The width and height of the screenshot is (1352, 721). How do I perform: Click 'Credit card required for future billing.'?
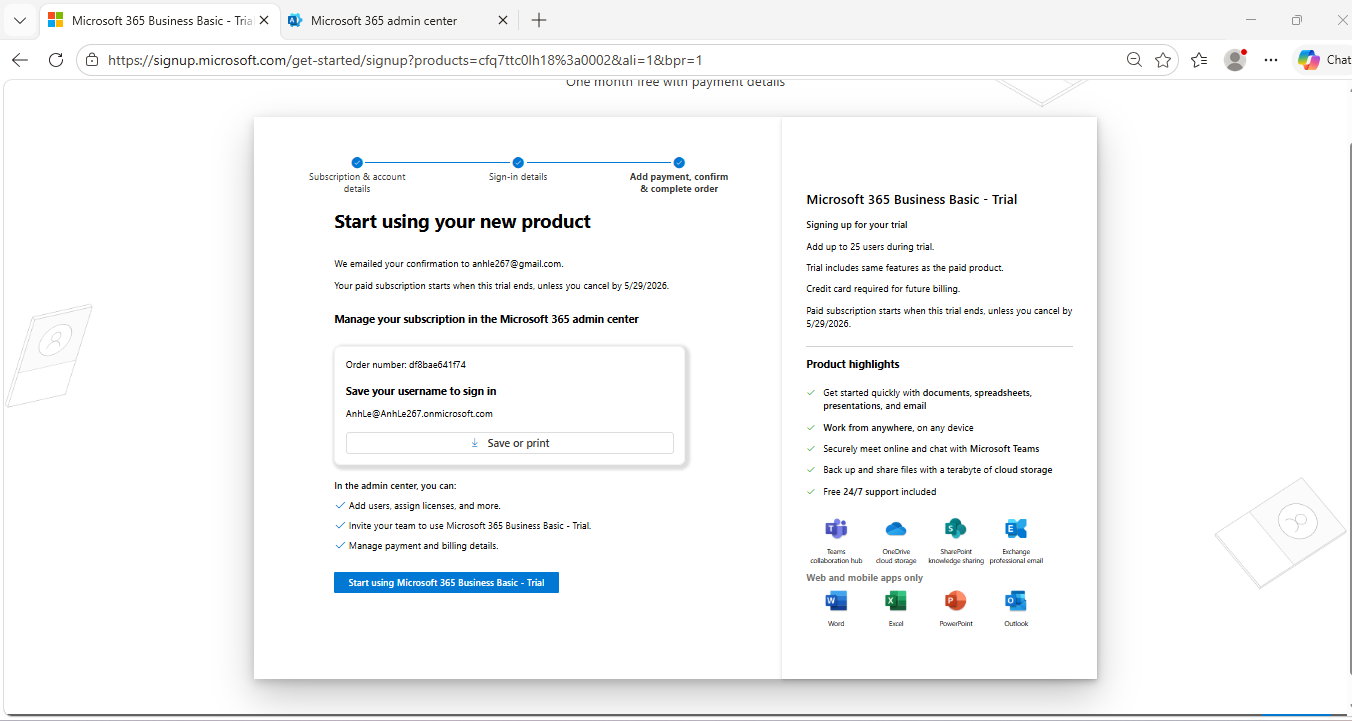pos(883,289)
